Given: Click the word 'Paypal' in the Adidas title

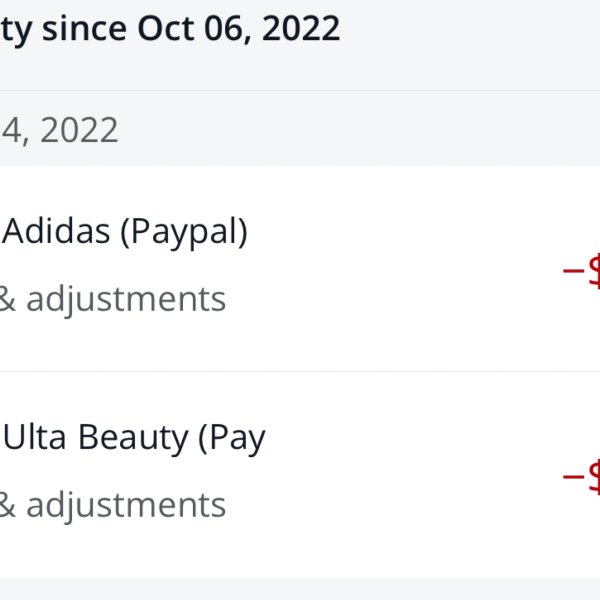Looking at the screenshot, I should click(183, 233).
